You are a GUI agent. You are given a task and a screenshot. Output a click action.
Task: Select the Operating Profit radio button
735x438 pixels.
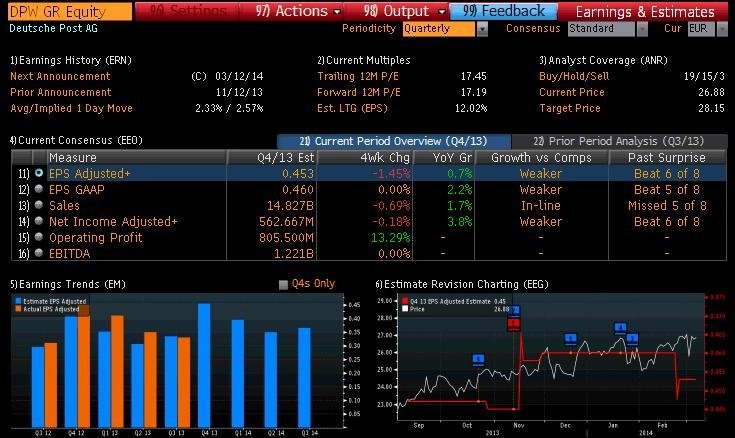[39, 237]
